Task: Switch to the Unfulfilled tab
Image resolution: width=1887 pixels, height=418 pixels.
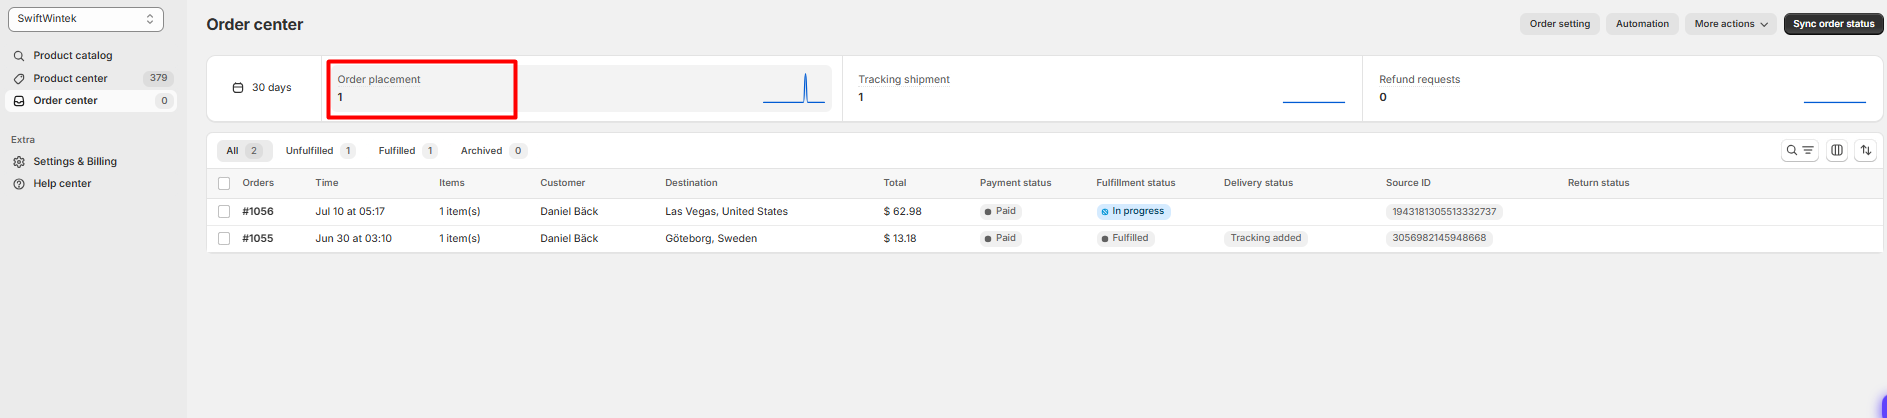Action: (x=319, y=151)
